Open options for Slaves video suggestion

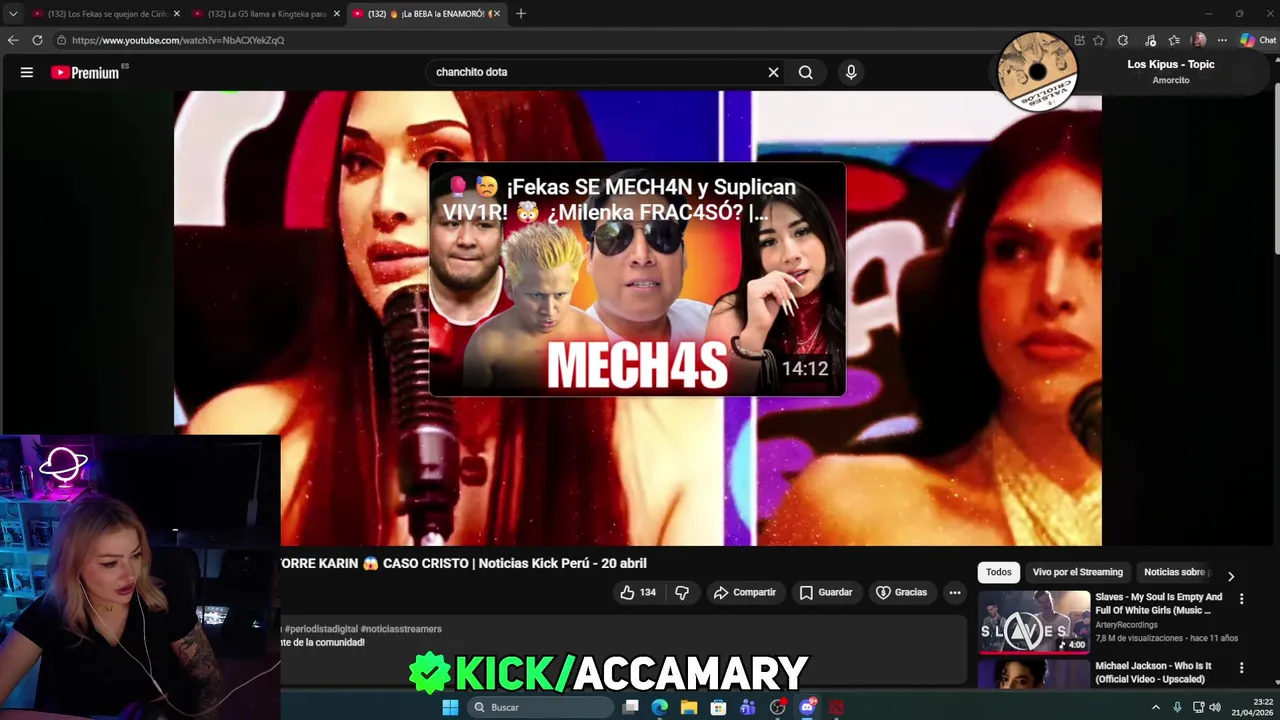(x=1241, y=599)
